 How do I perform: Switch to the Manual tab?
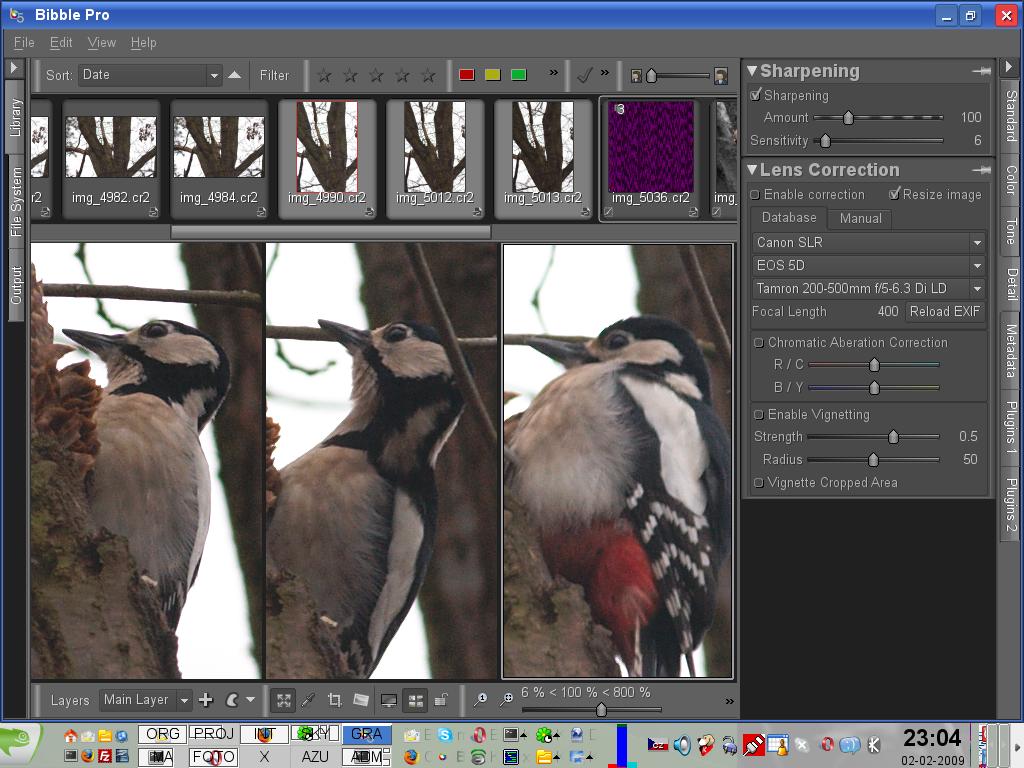pyautogui.click(x=860, y=219)
